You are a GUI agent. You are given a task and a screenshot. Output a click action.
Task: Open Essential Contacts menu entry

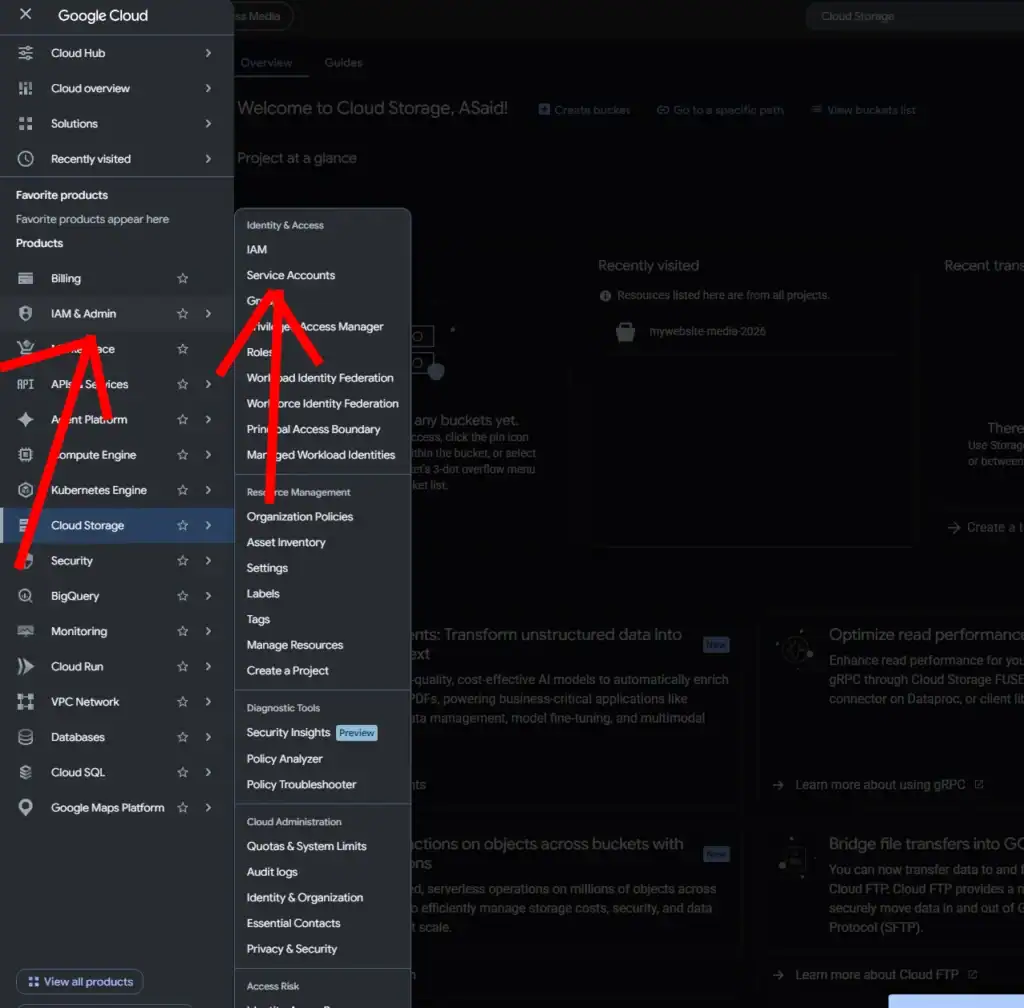(293, 923)
